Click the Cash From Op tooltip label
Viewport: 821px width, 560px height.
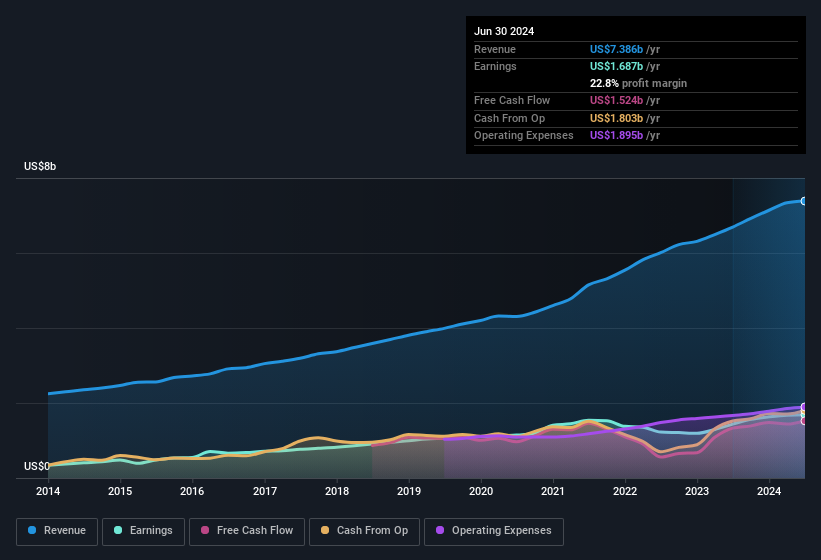point(509,118)
